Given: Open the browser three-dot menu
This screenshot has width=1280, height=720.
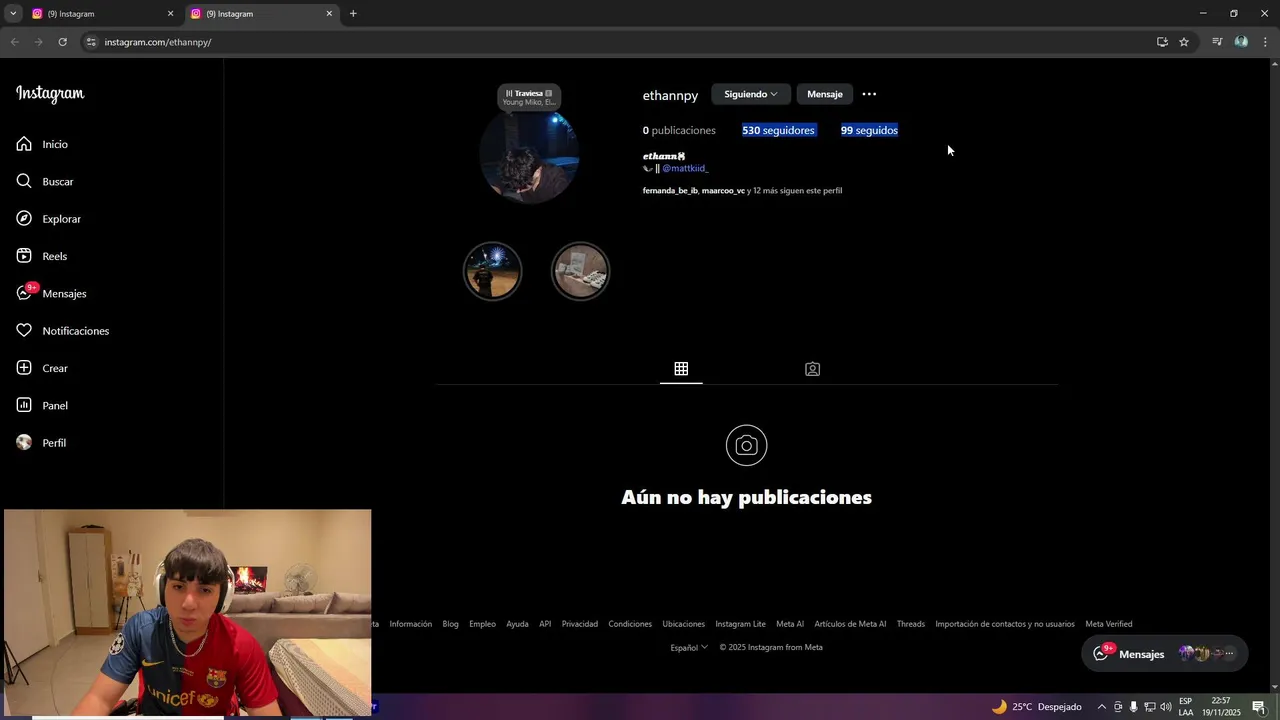Looking at the screenshot, I should point(1265,42).
